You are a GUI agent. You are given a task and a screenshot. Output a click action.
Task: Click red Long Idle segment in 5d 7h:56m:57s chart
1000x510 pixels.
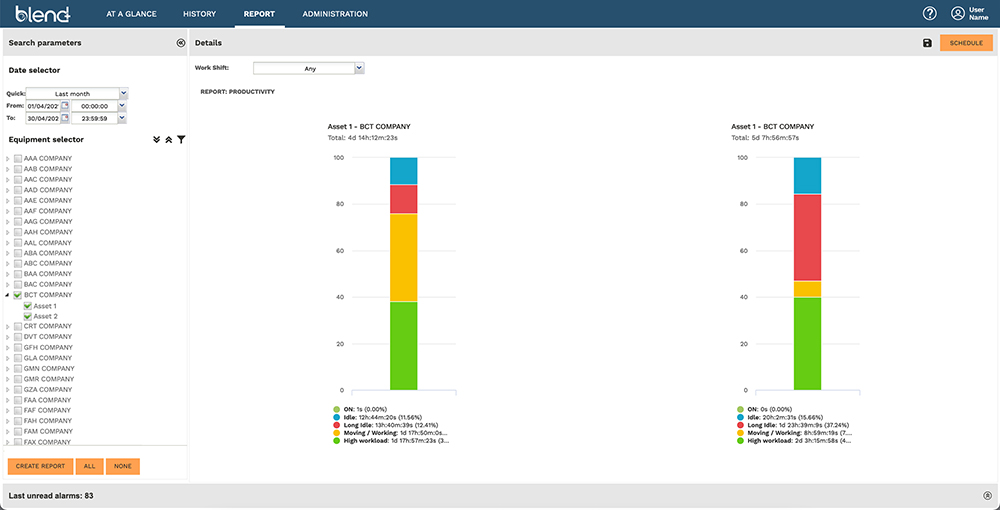(x=807, y=237)
